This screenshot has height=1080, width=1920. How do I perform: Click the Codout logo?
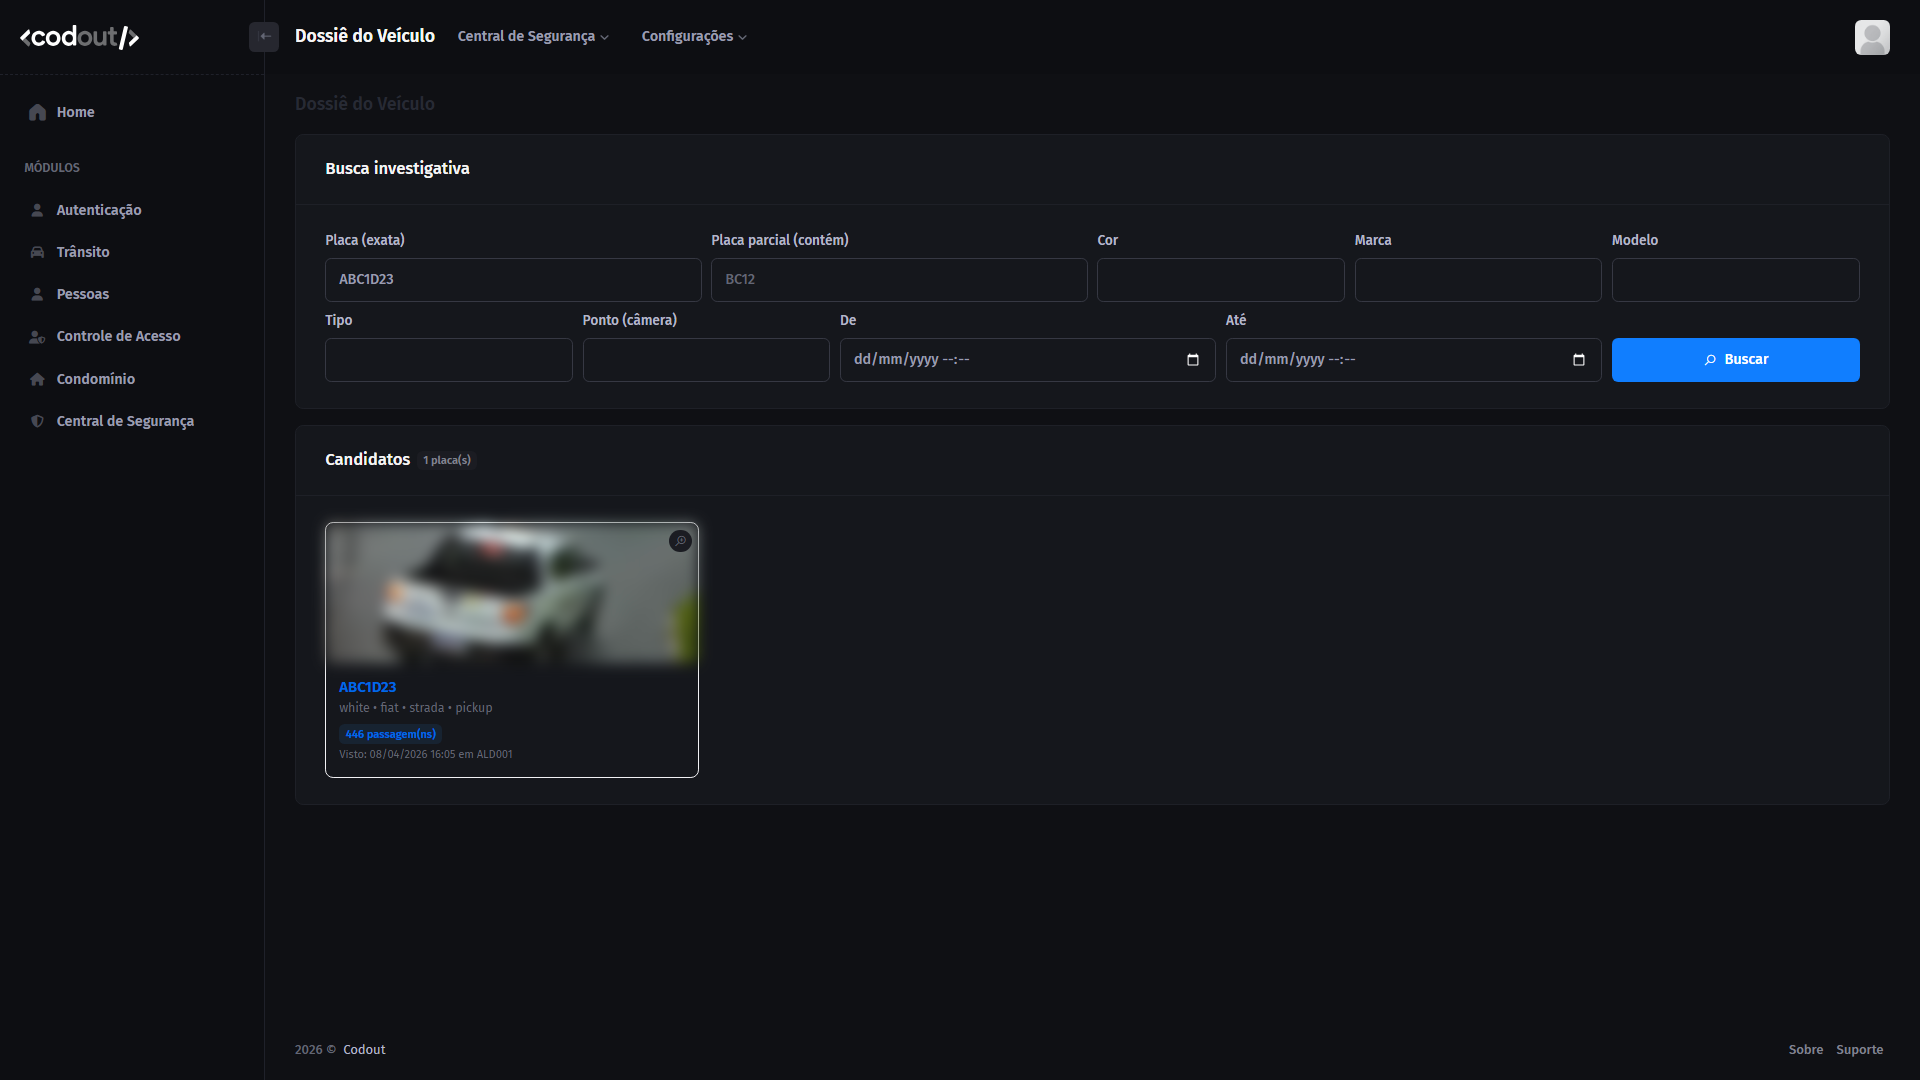80,37
